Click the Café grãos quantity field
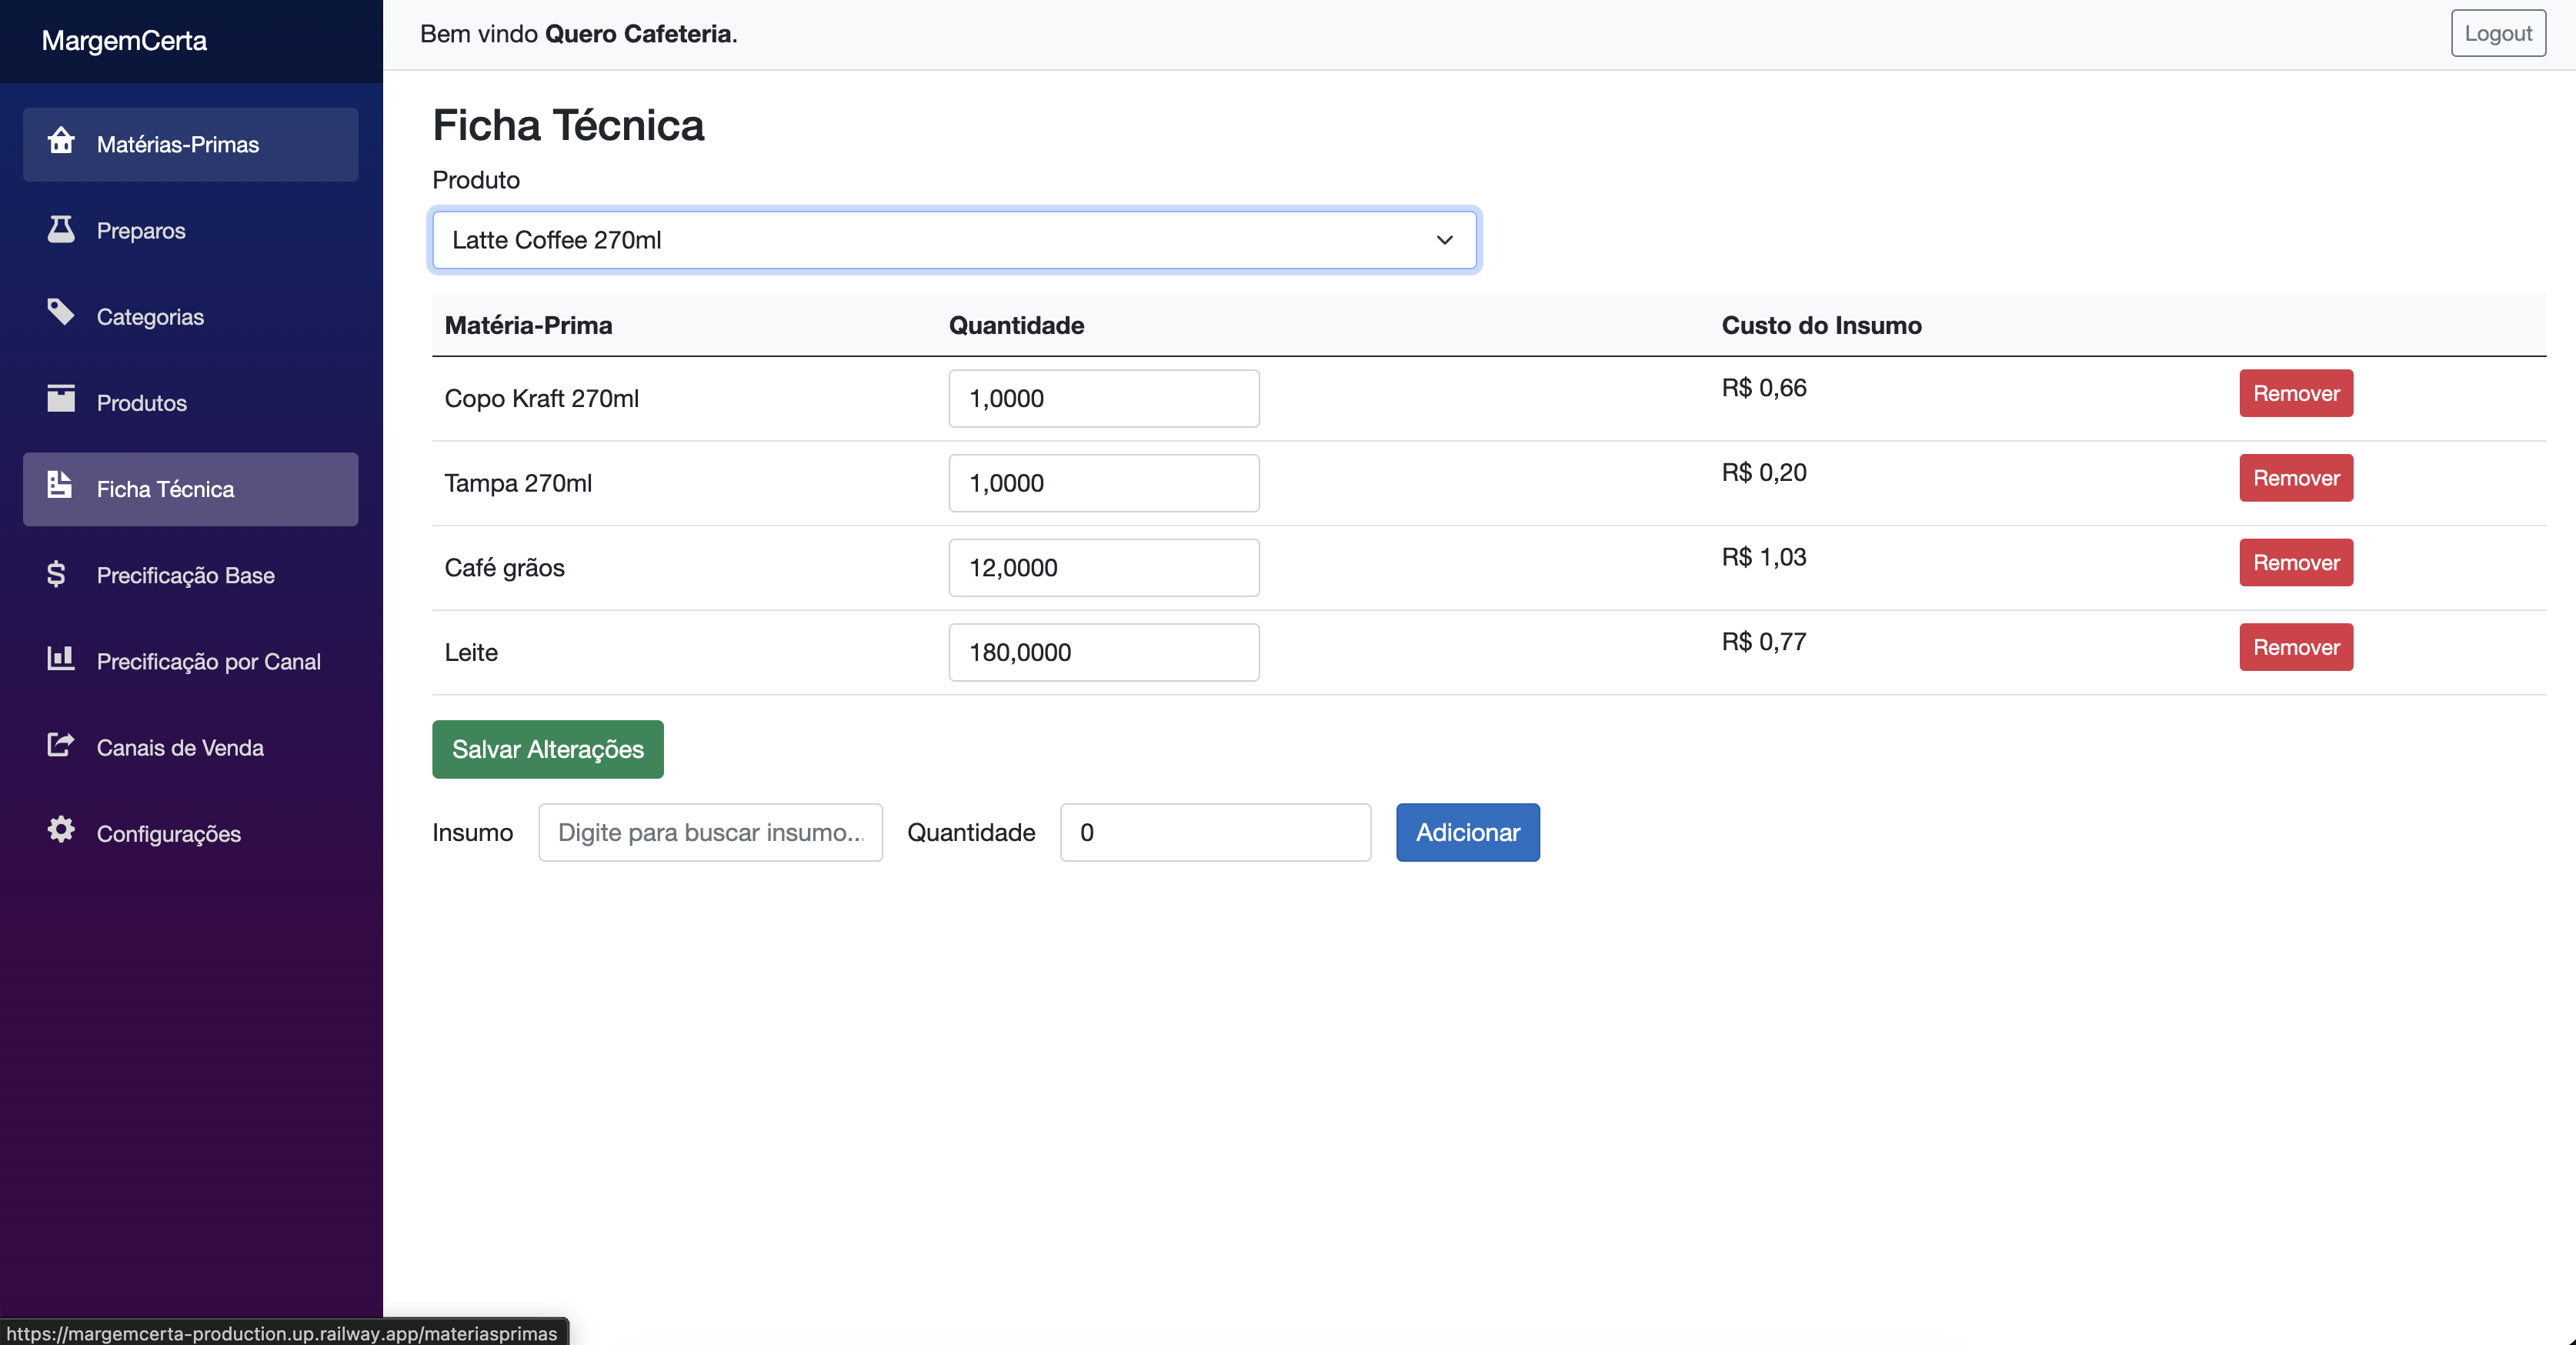Viewport: 2576px width, 1345px height. (1103, 568)
